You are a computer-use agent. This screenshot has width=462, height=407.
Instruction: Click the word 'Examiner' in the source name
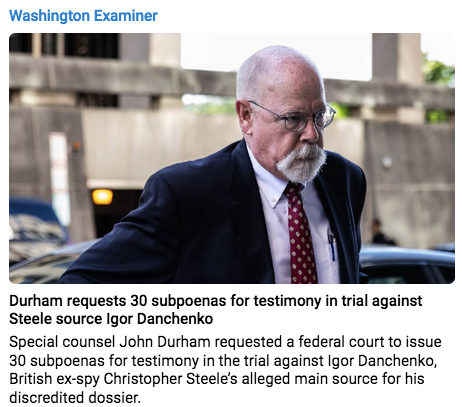126,16
